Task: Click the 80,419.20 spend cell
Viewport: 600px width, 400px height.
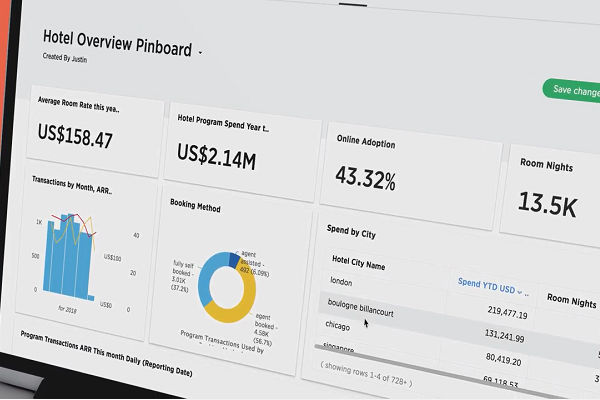Action: (503, 359)
